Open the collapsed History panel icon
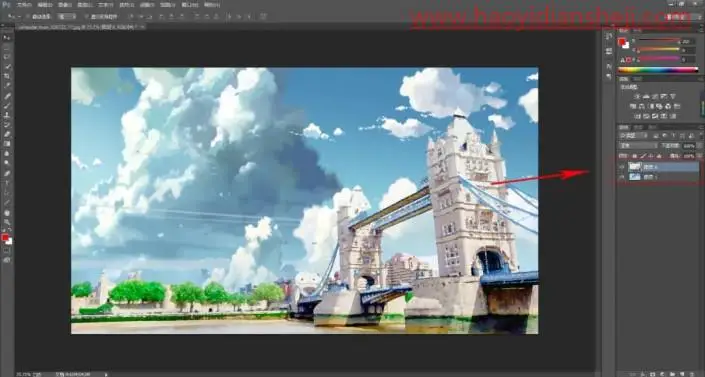 [609, 36]
